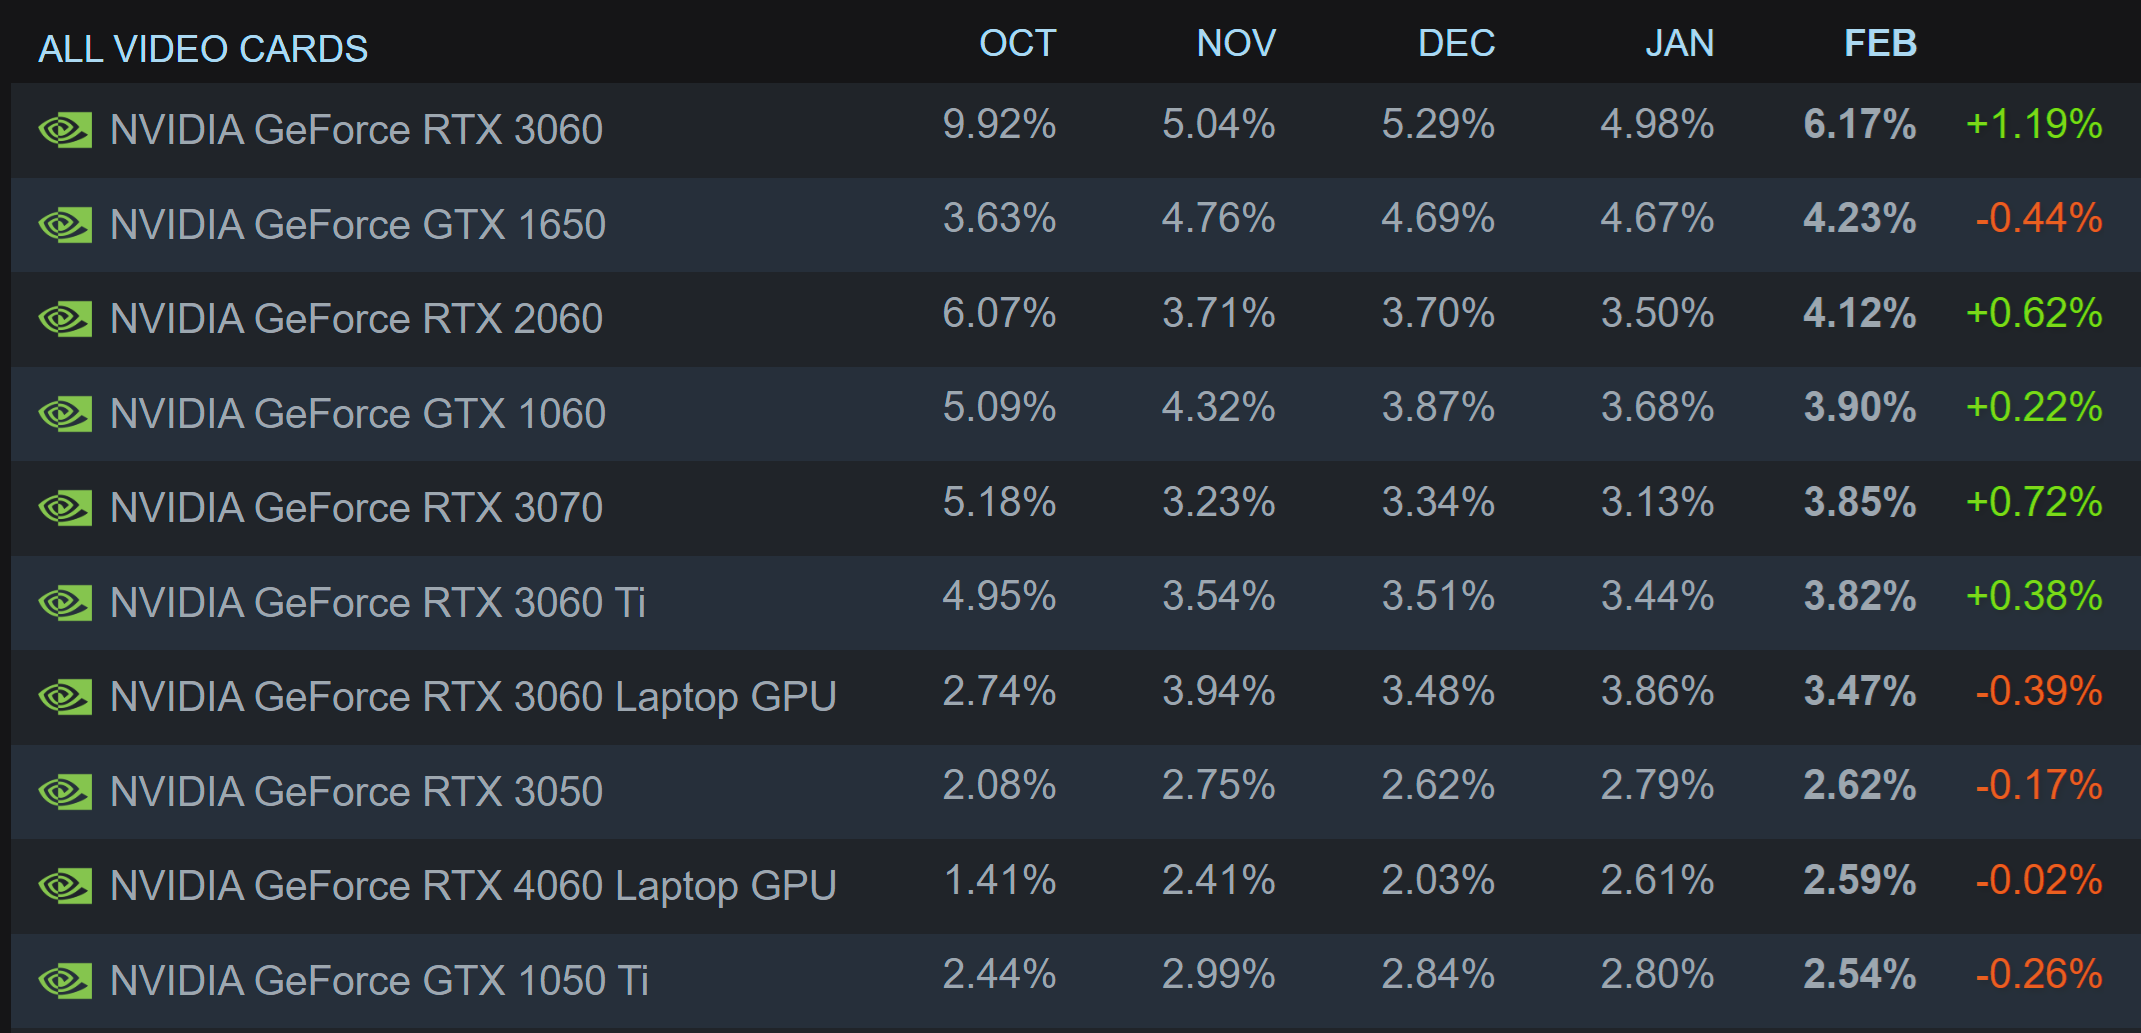Select the bold FEB column header

1880,44
